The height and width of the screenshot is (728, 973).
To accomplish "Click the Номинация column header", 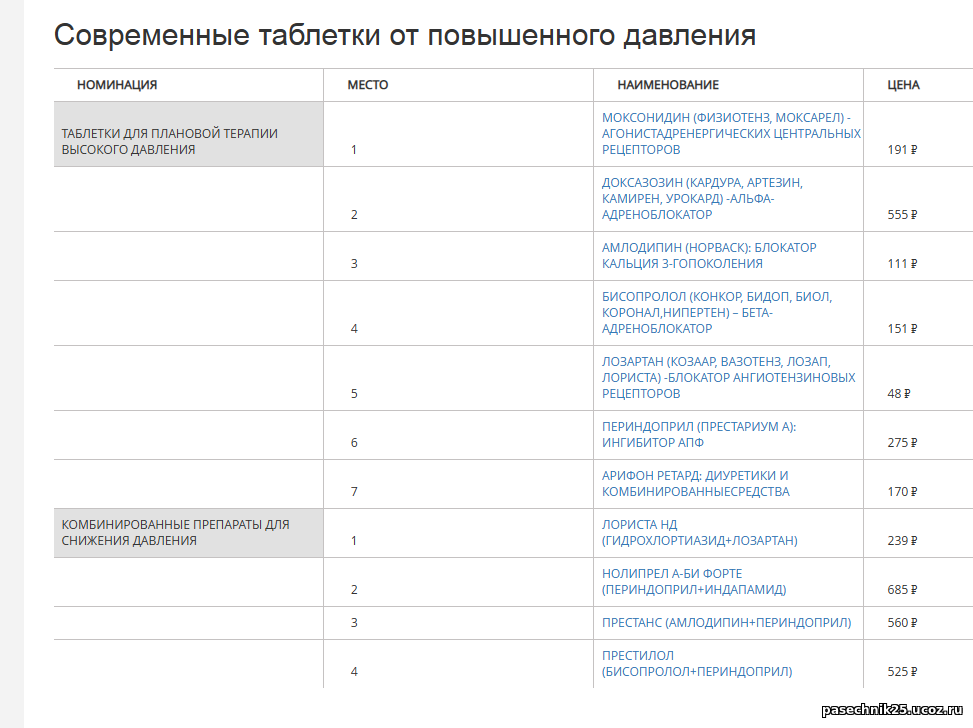I will 117,85.
